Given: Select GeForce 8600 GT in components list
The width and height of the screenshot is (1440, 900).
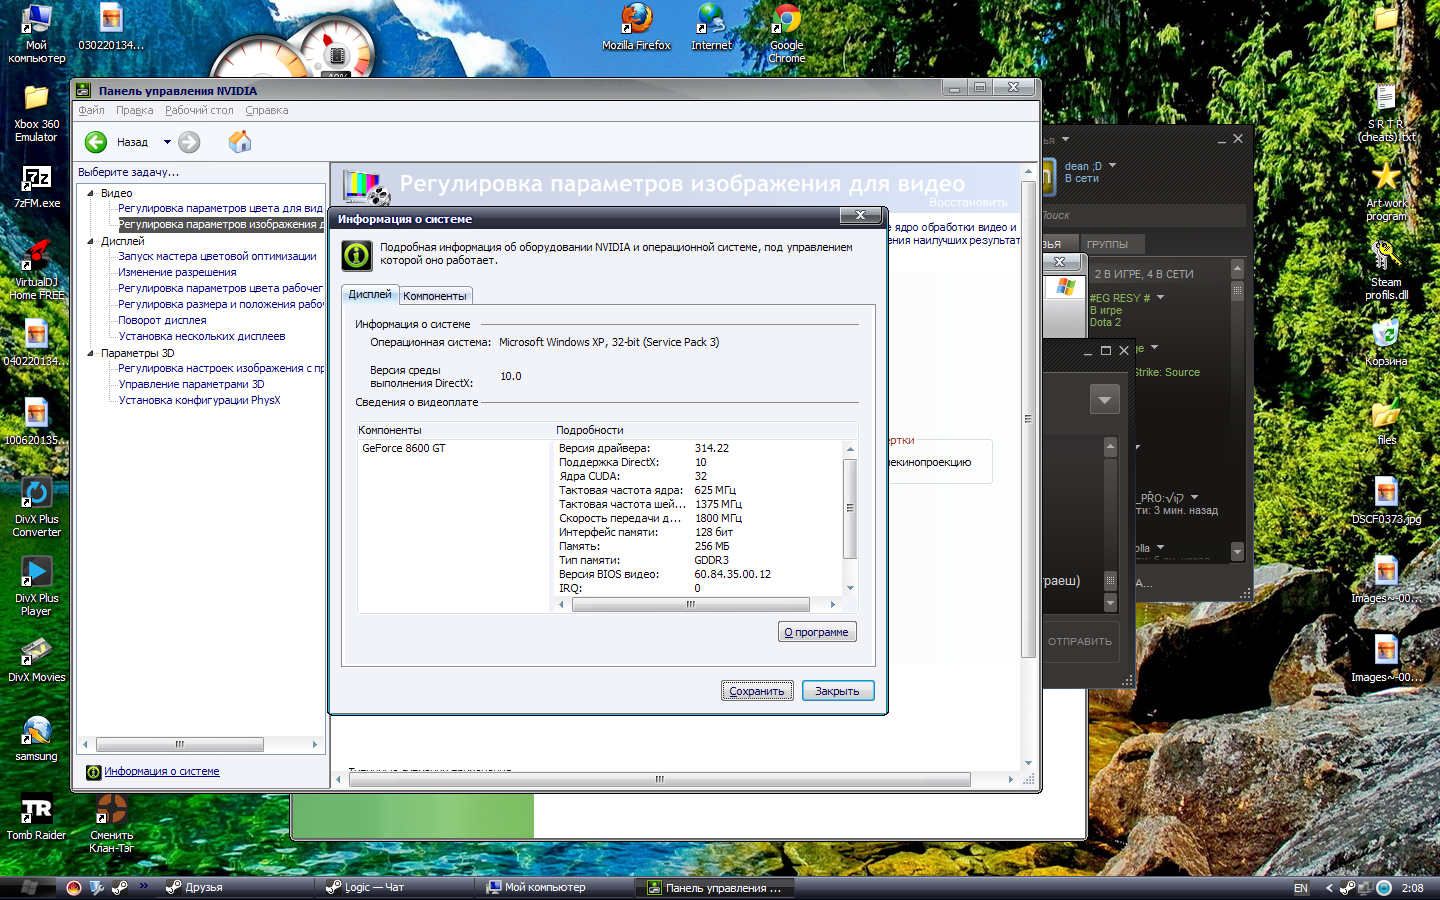Looking at the screenshot, I should pyautogui.click(x=404, y=448).
